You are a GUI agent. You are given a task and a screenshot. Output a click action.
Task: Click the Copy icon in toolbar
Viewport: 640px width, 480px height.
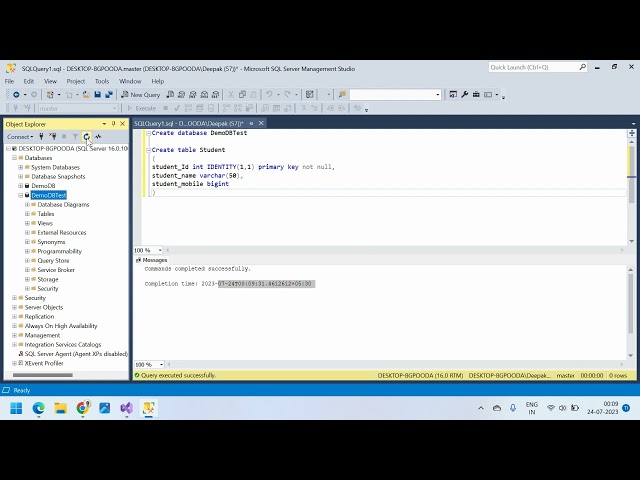242,95
